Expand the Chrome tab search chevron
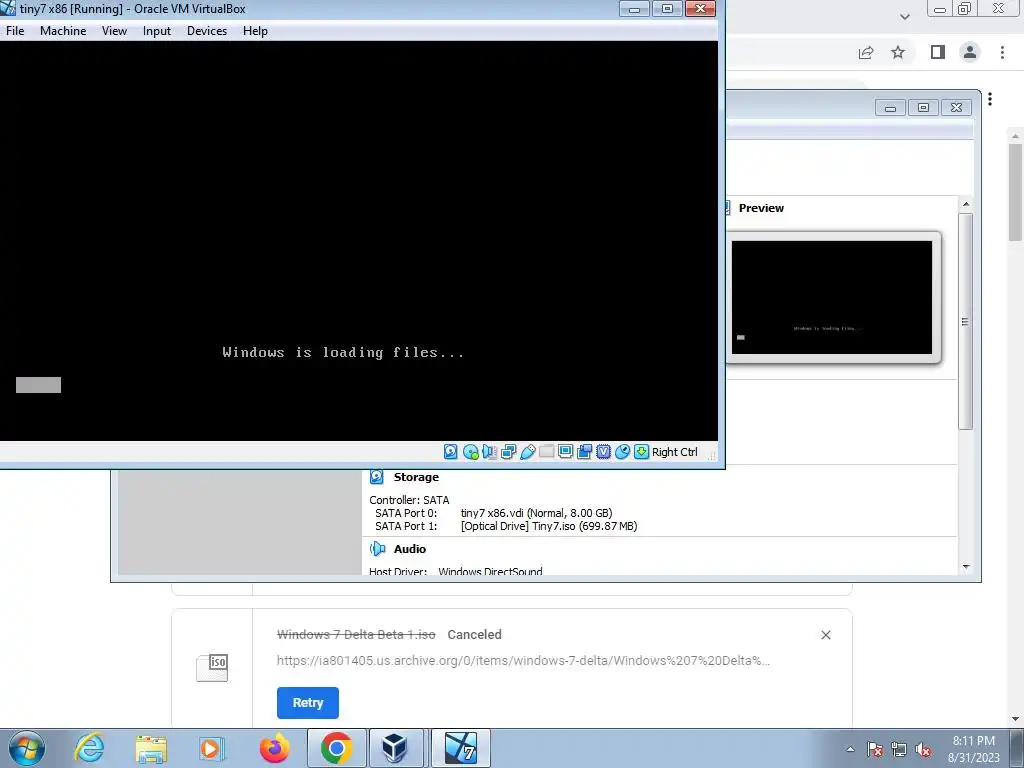 904,16
